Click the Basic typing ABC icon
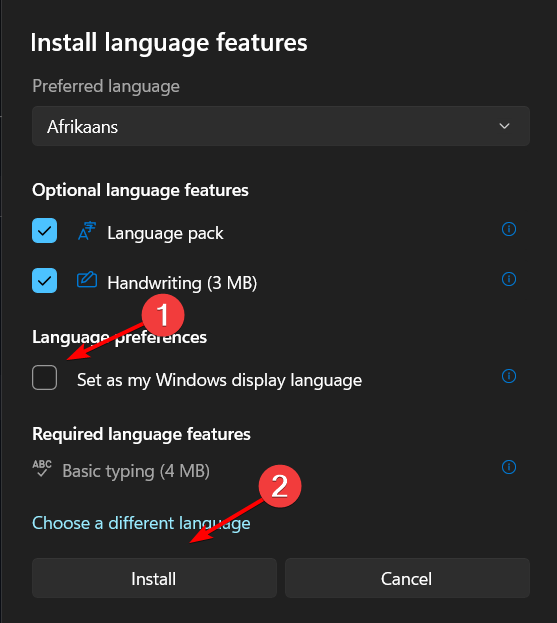Image resolution: width=557 pixels, height=623 pixels. pyautogui.click(x=42, y=468)
